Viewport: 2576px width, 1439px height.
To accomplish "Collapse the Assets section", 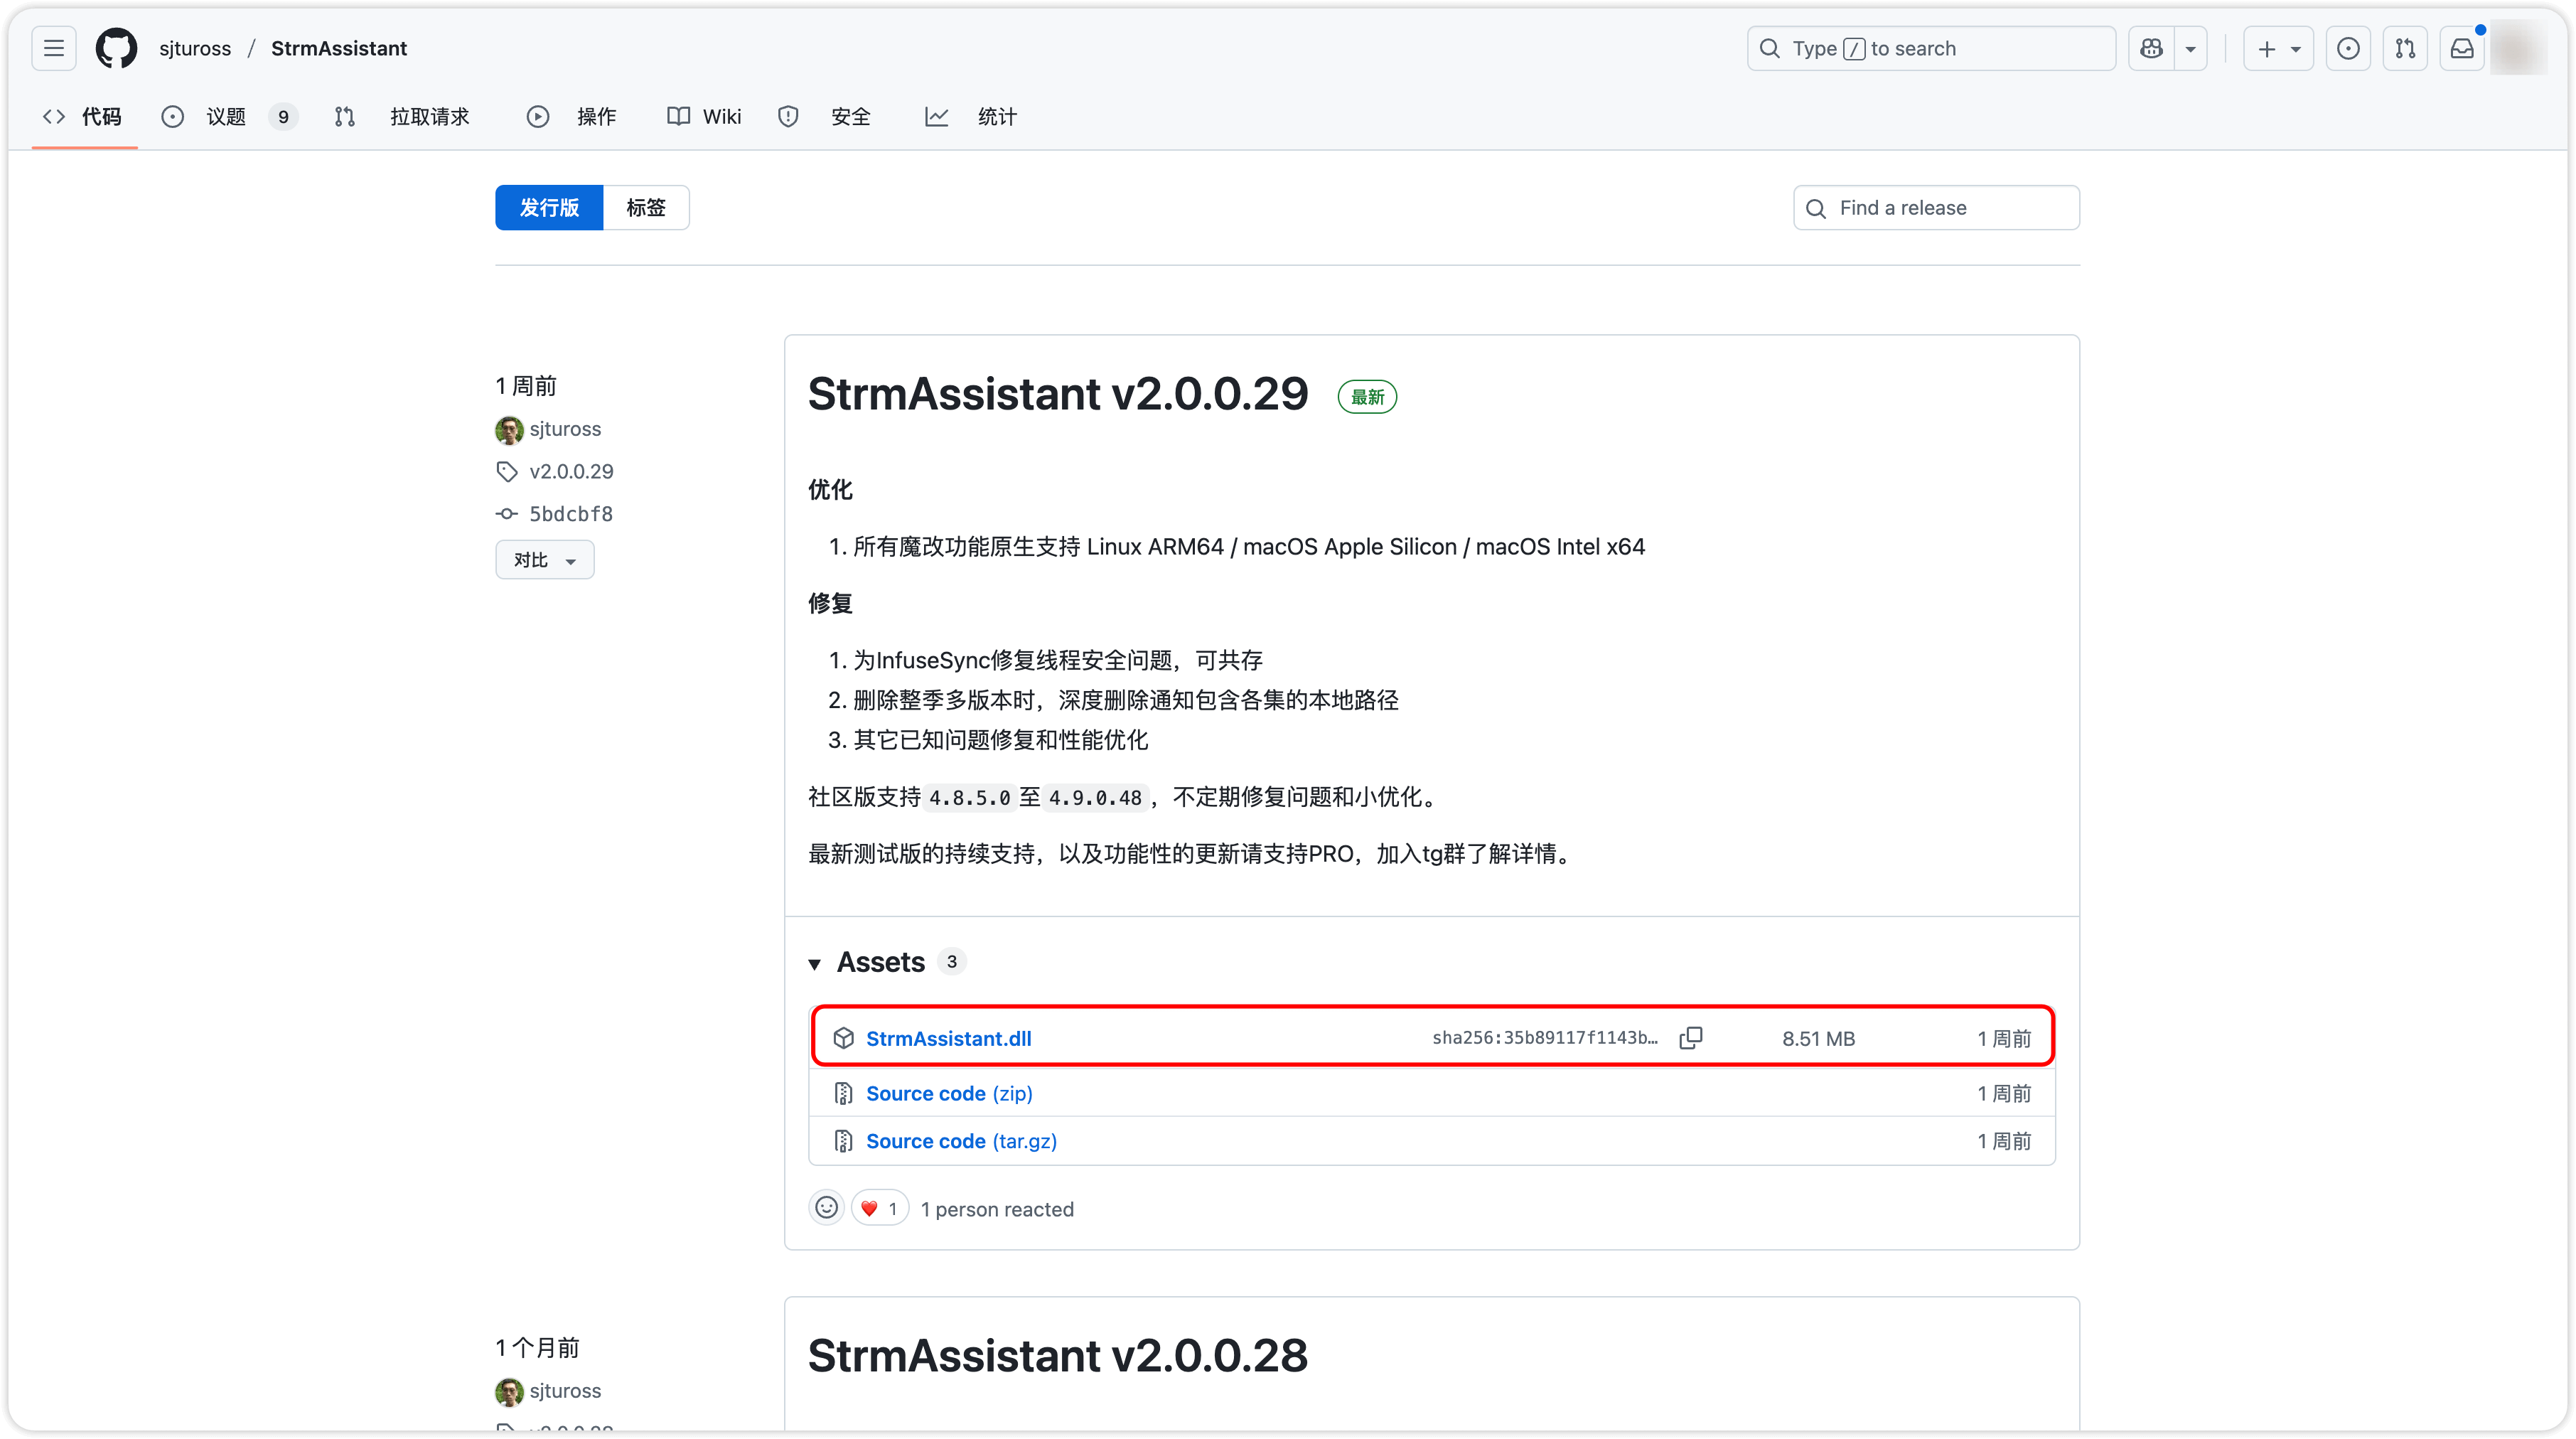I will [814, 963].
